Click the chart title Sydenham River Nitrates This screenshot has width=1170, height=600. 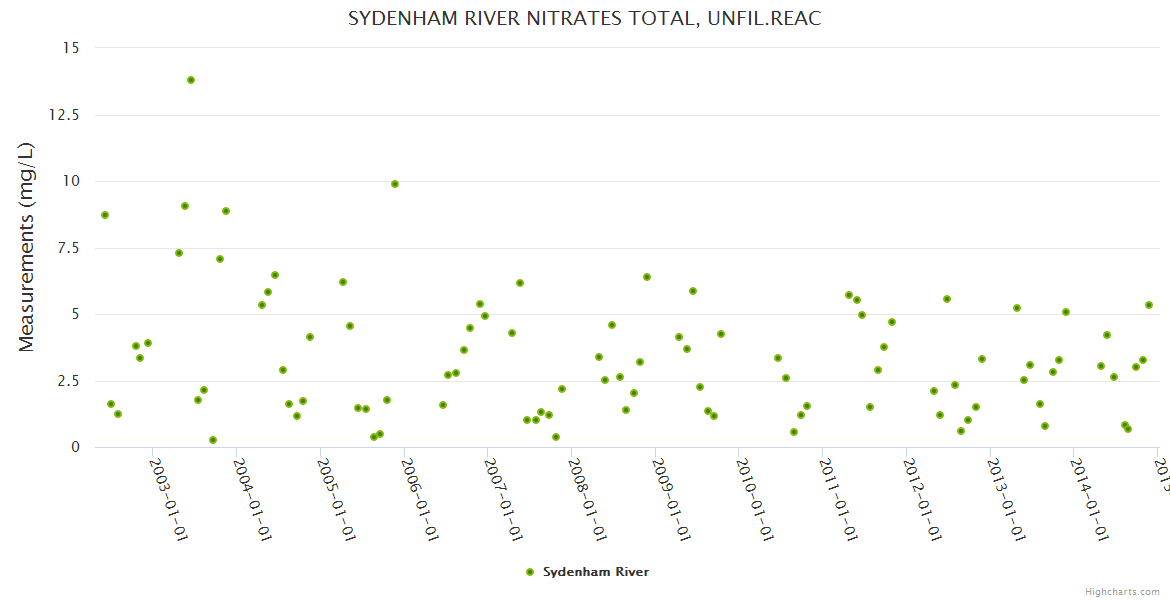click(x=584, y=19)
